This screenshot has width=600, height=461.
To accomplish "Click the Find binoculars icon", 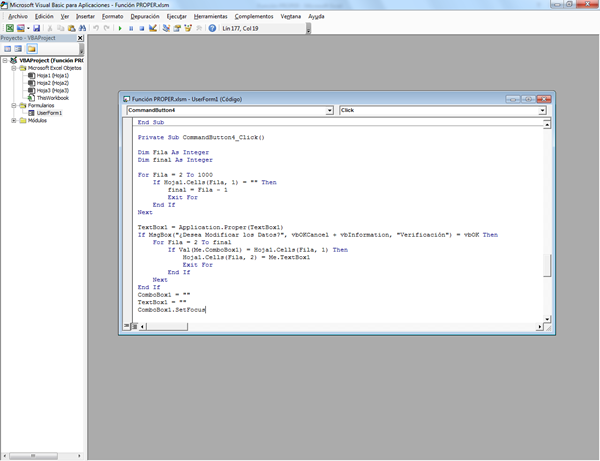I will click(83, 28).
